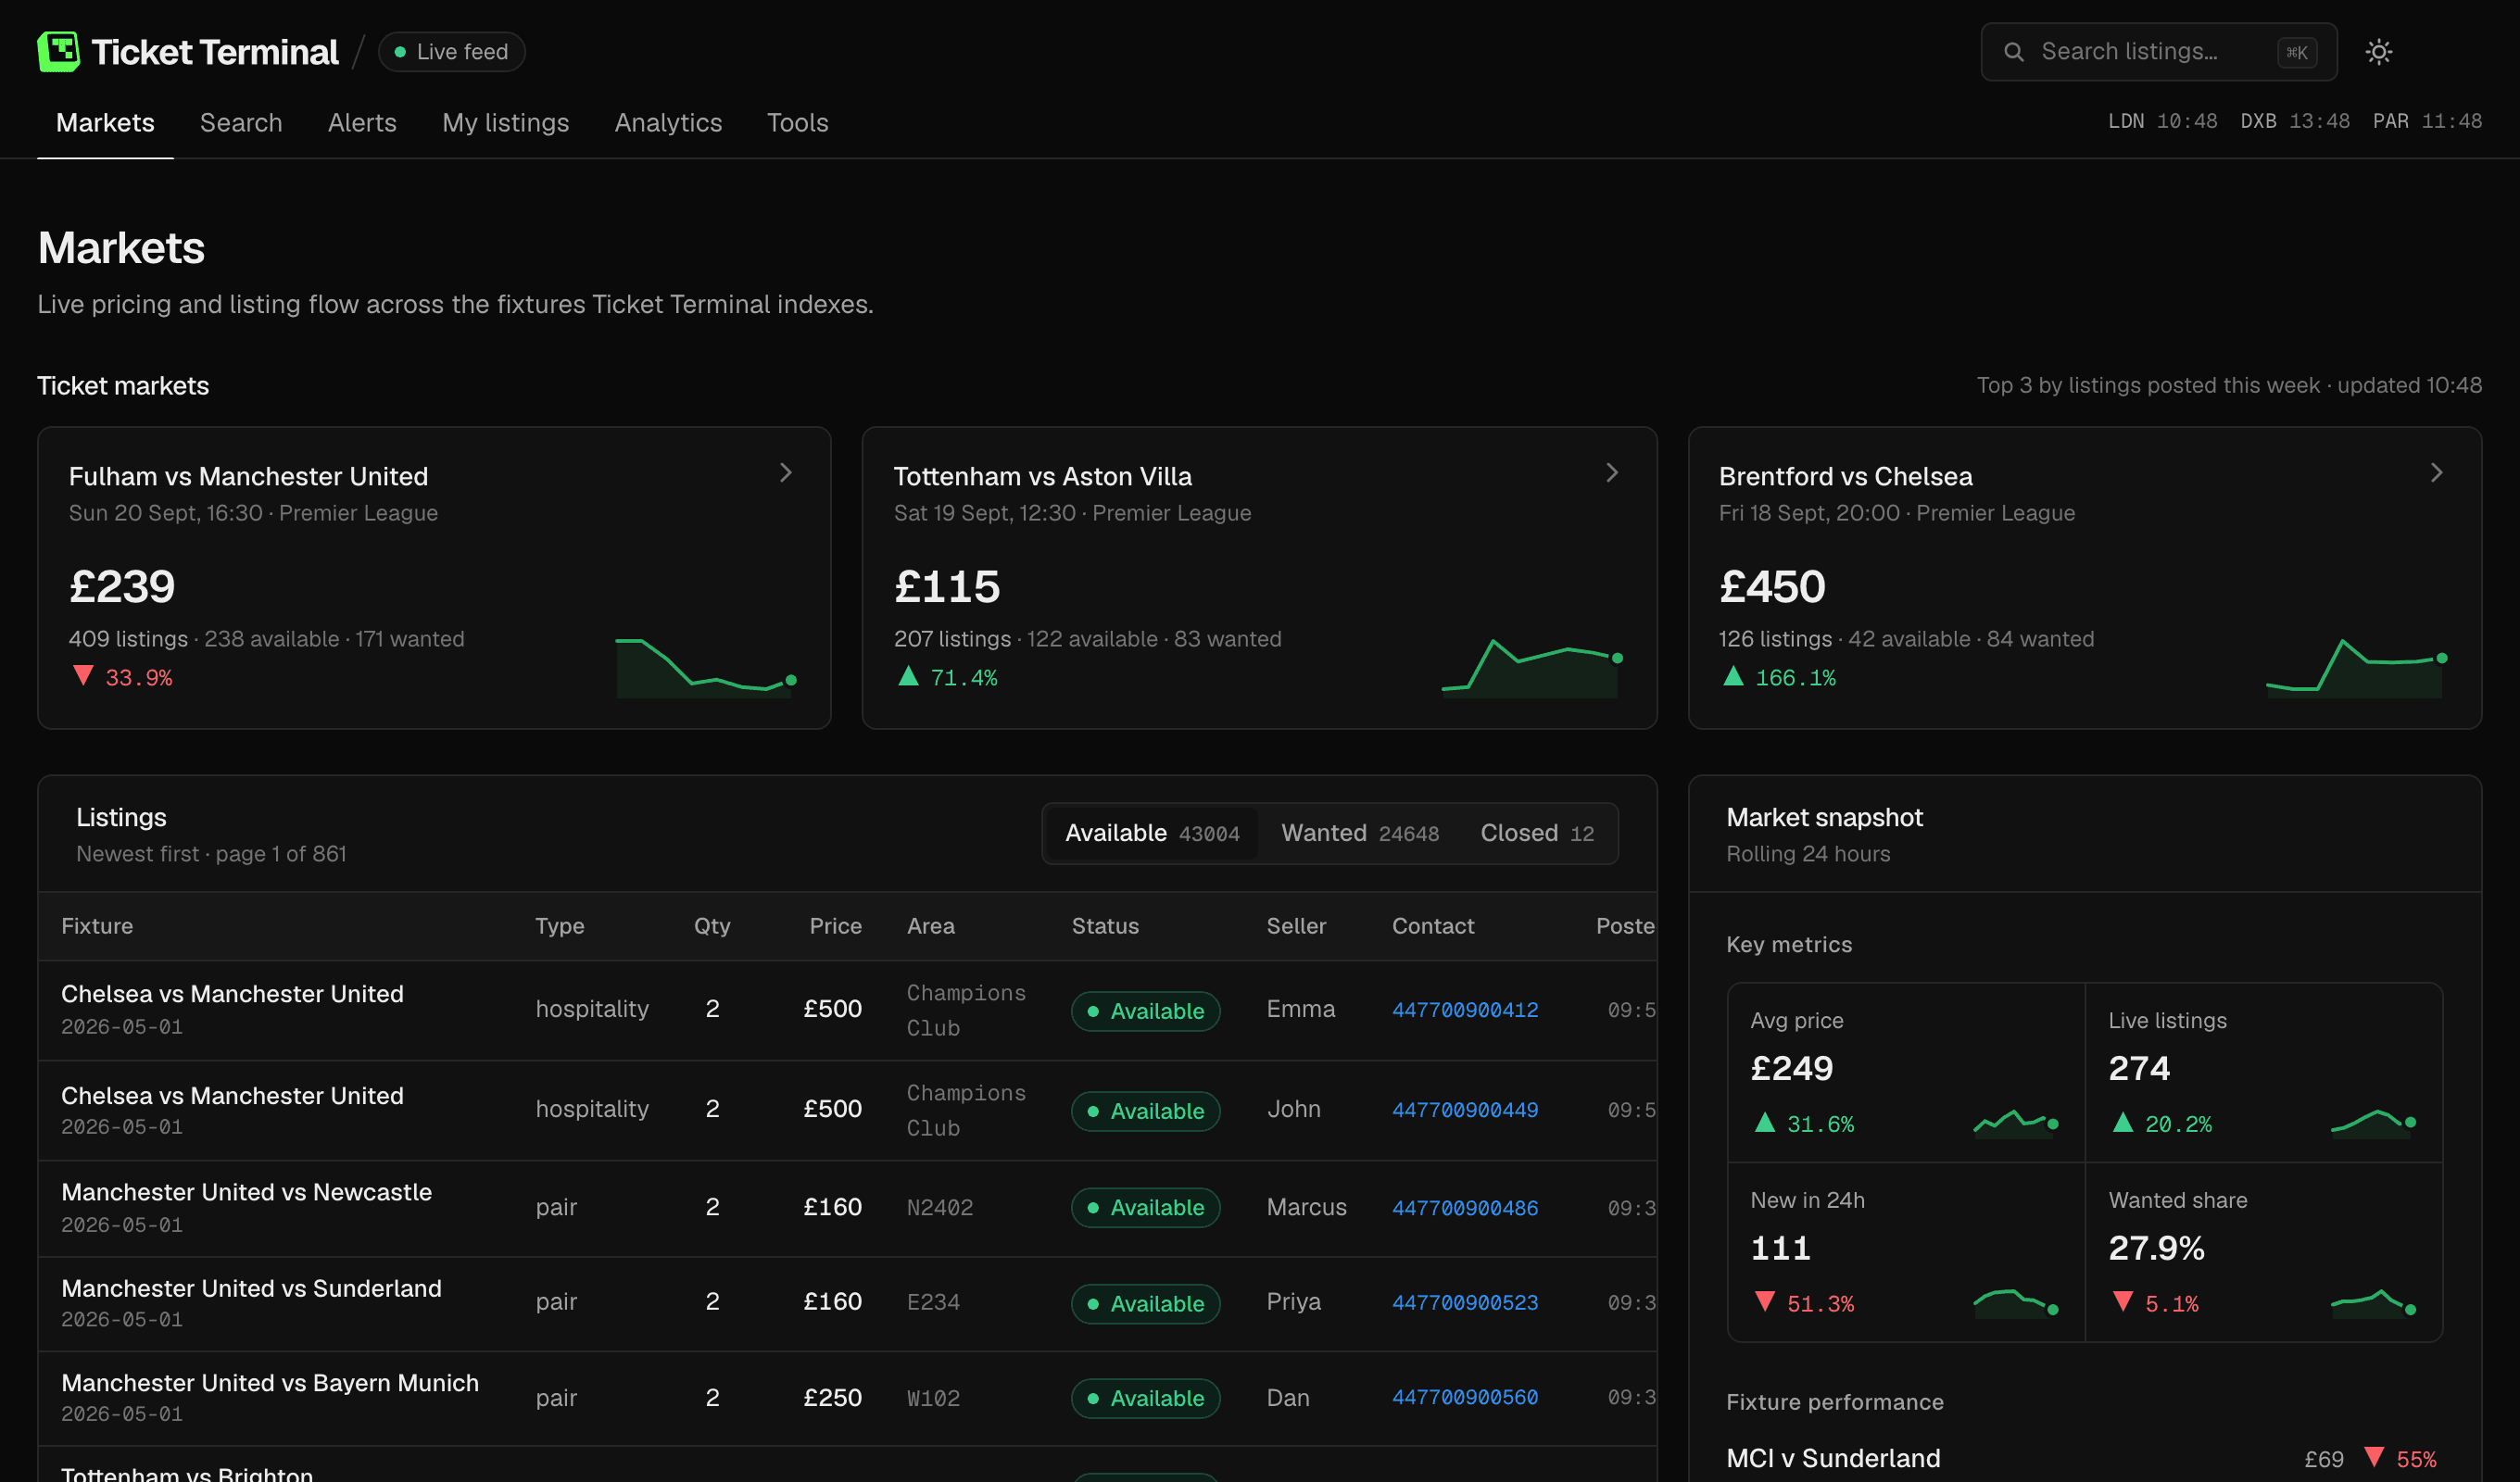This screenshot has height=1482, width=2520.
Task: Click the search magnifier icon
Action: pyautogui.click(x=2014, y=52)
